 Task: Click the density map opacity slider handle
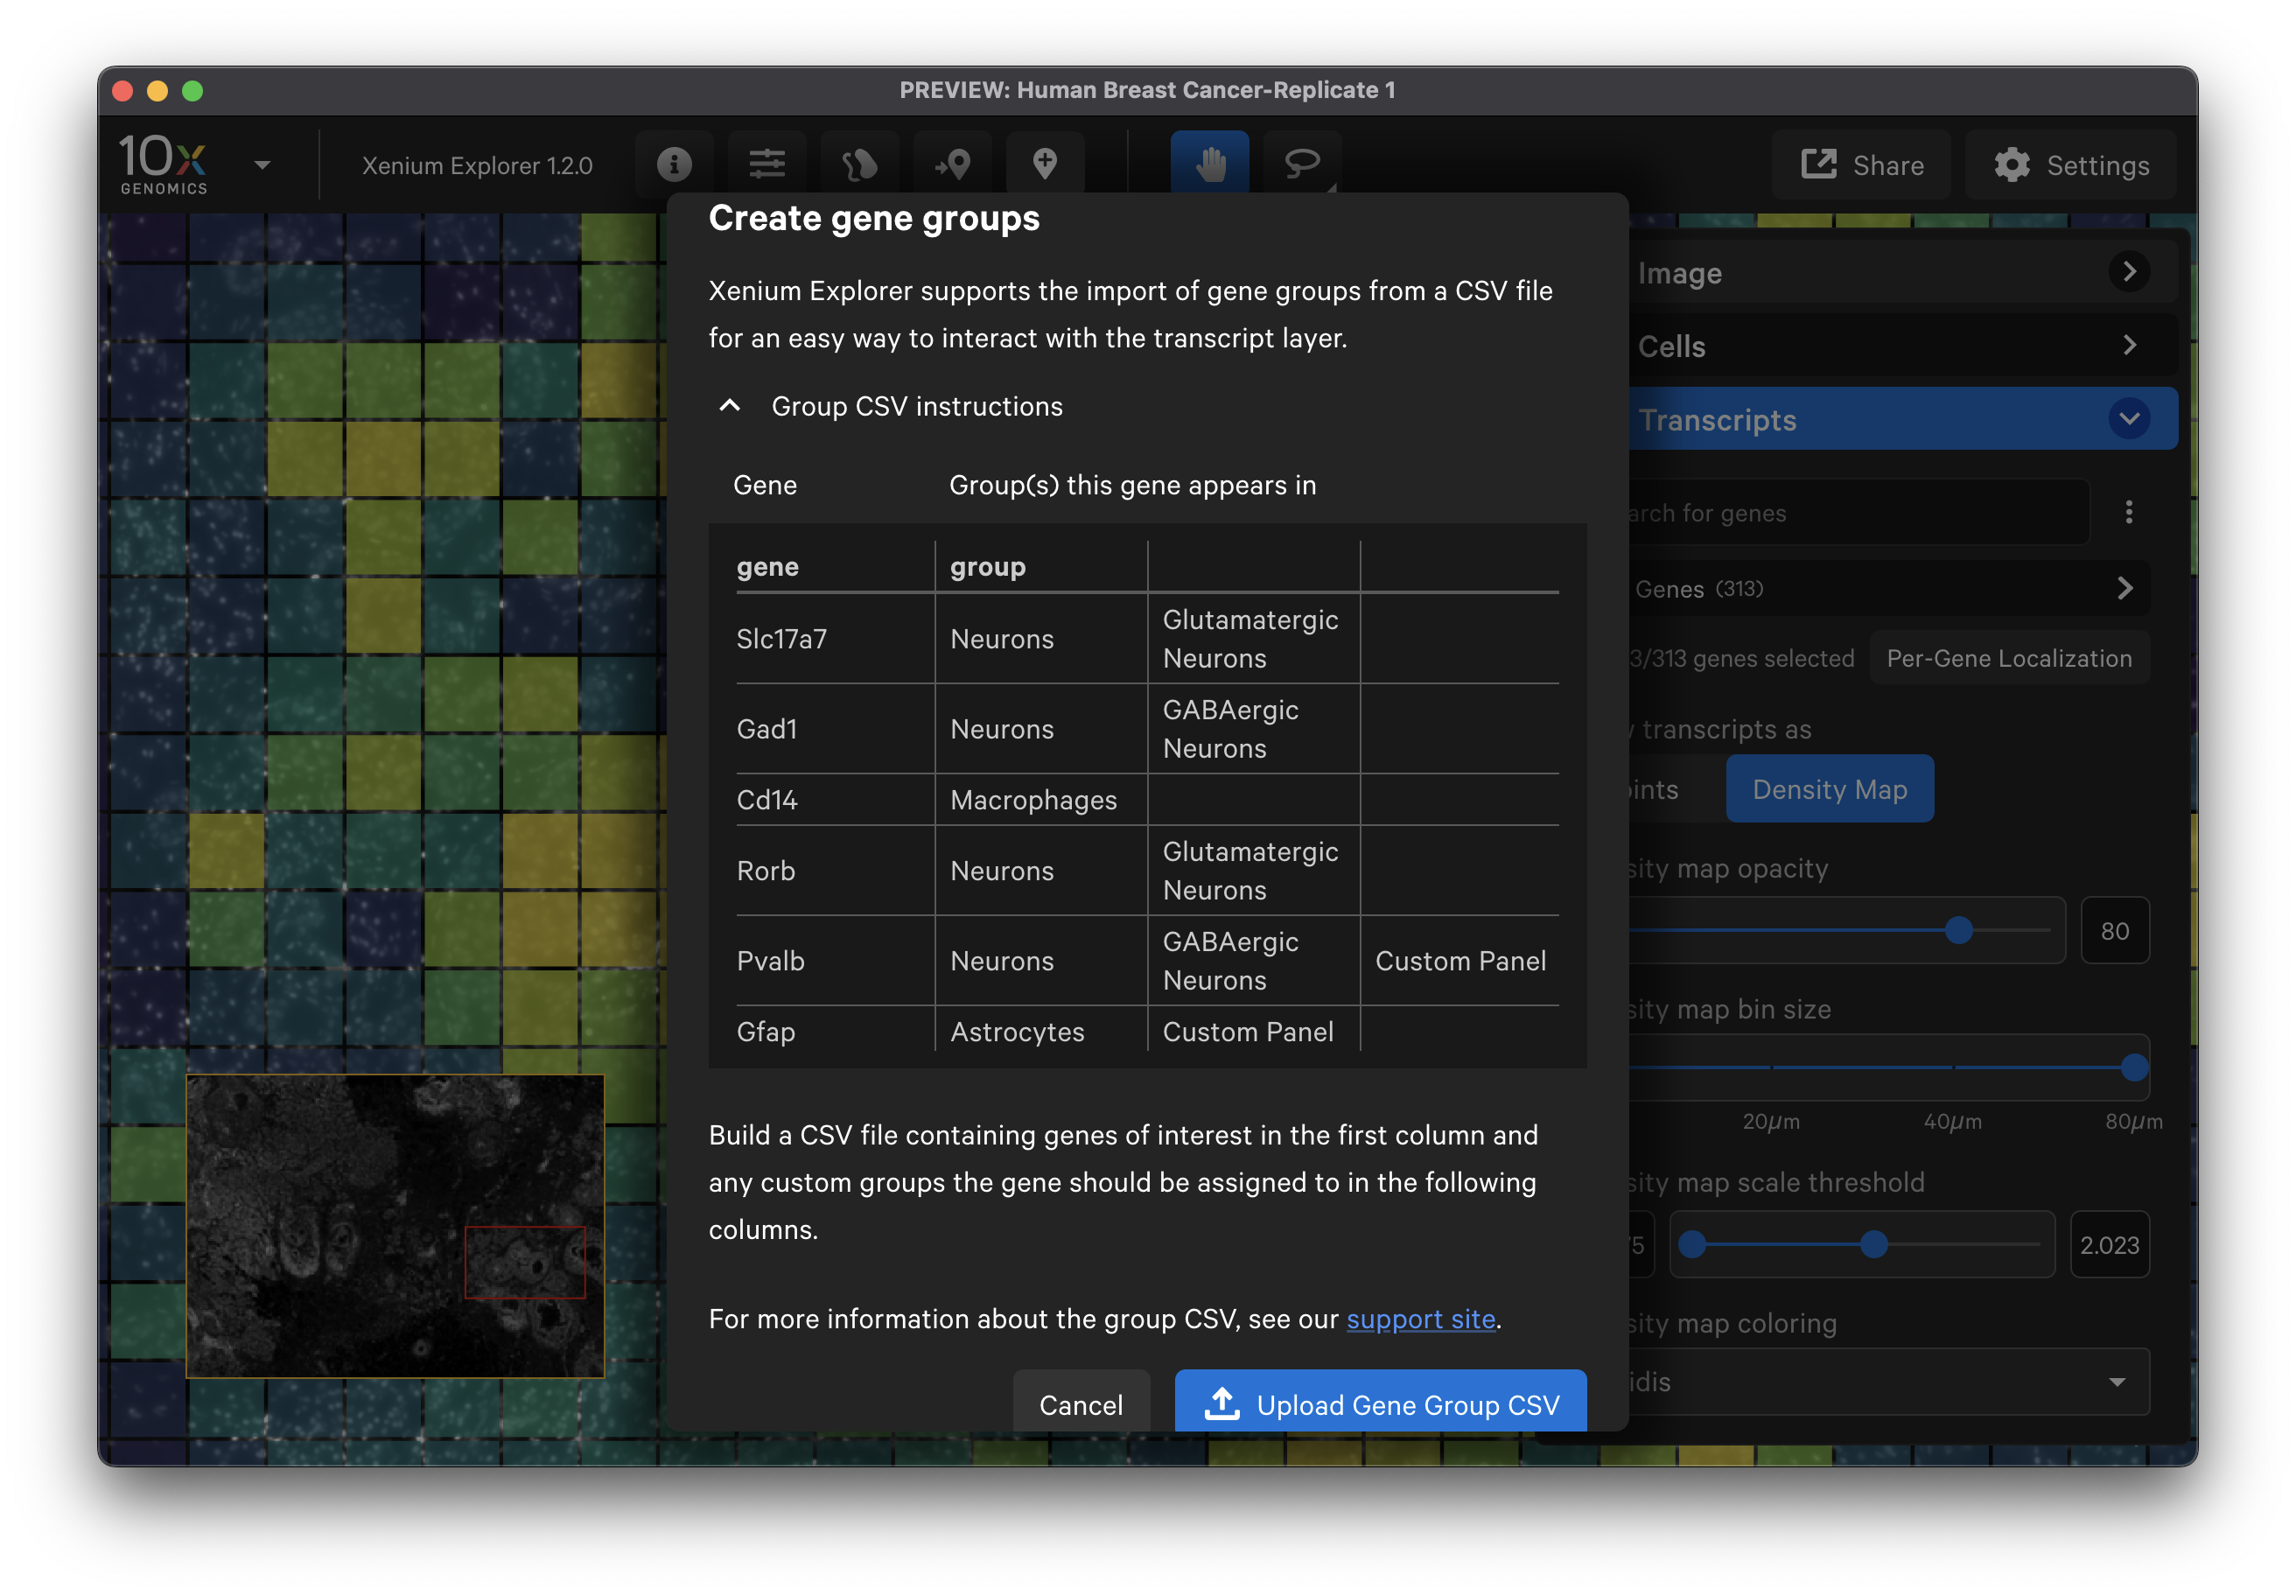point(1958,930)
